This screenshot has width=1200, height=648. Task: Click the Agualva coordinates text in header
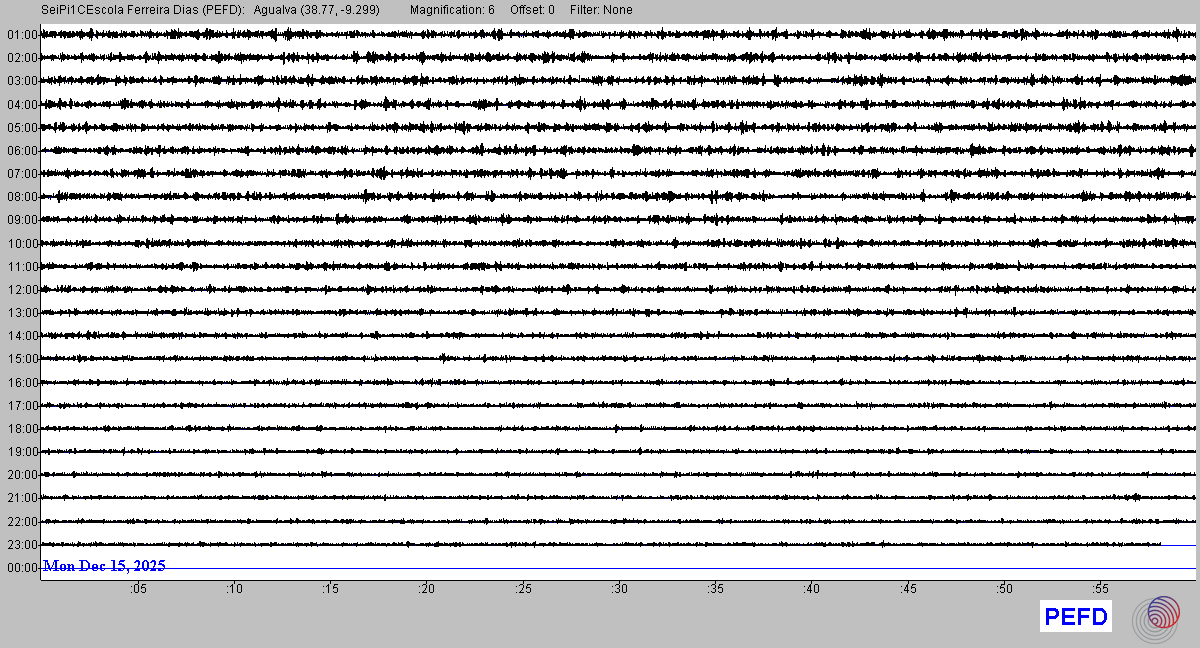[316, 10]
